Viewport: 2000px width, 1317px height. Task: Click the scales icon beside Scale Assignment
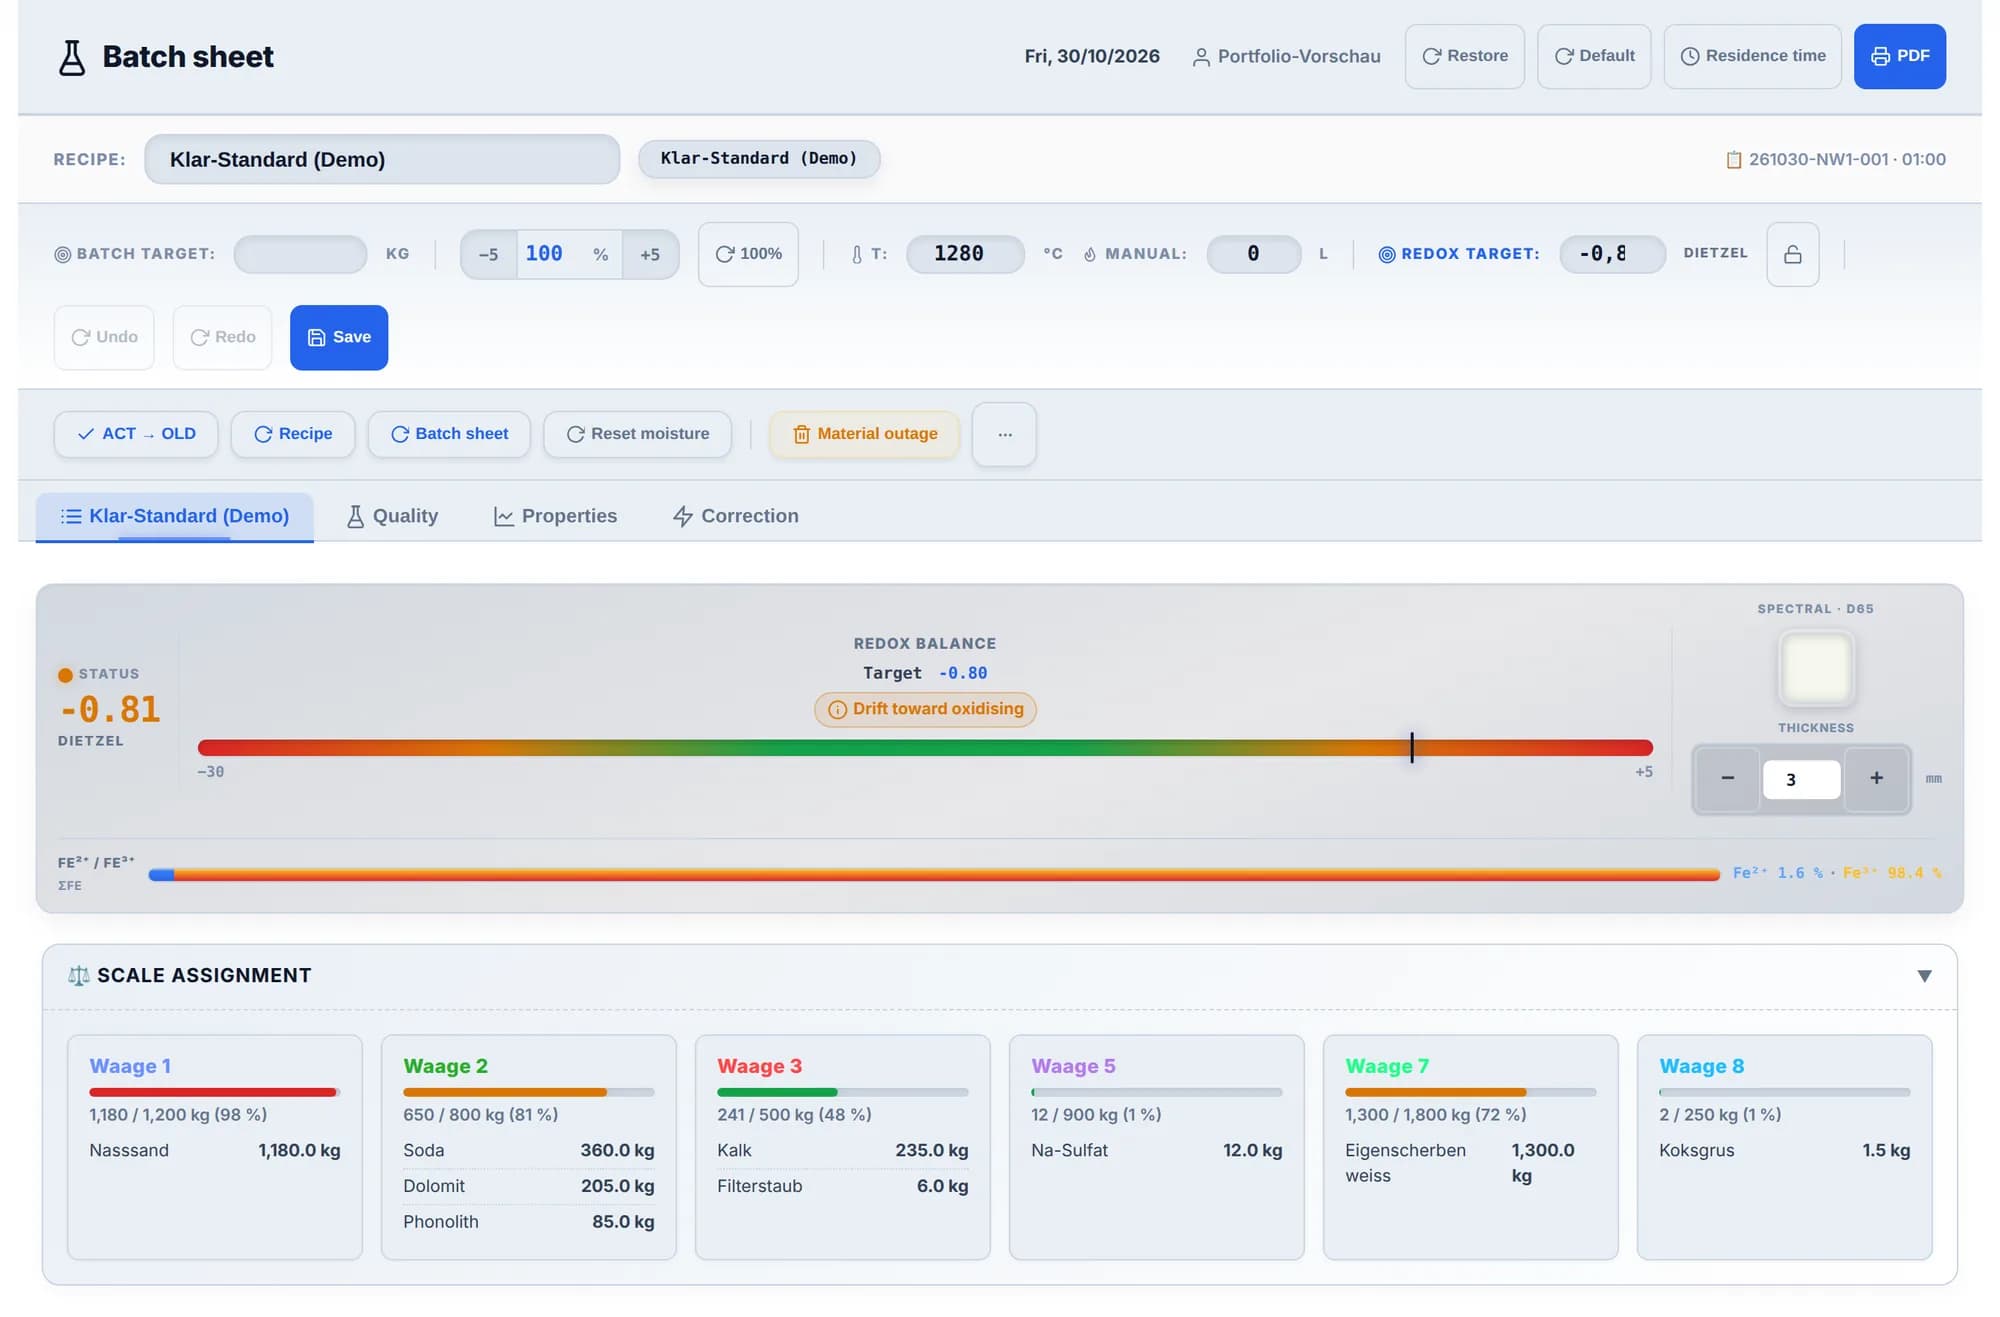tap(78, 975)
